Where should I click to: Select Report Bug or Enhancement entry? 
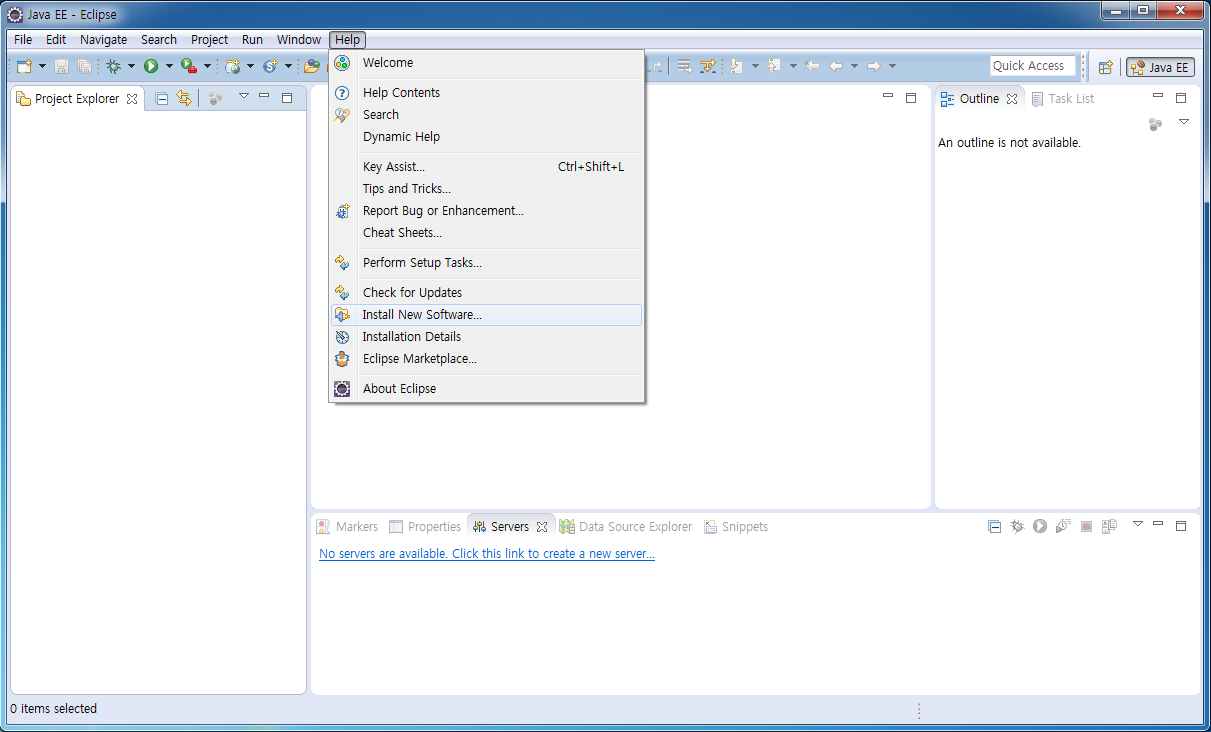tap(487, 211)
